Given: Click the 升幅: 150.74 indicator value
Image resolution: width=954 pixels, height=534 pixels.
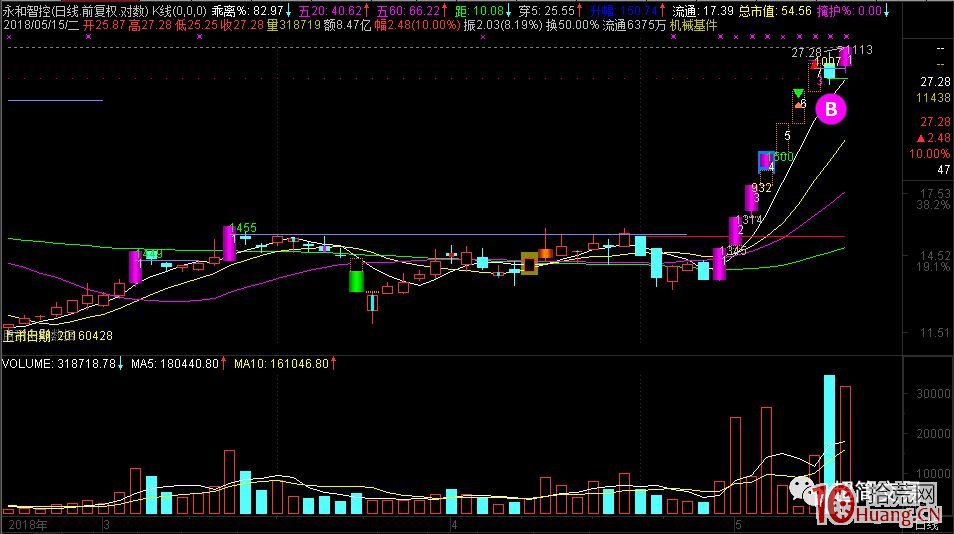Looking at the screenshot, I should coord(628,10).
